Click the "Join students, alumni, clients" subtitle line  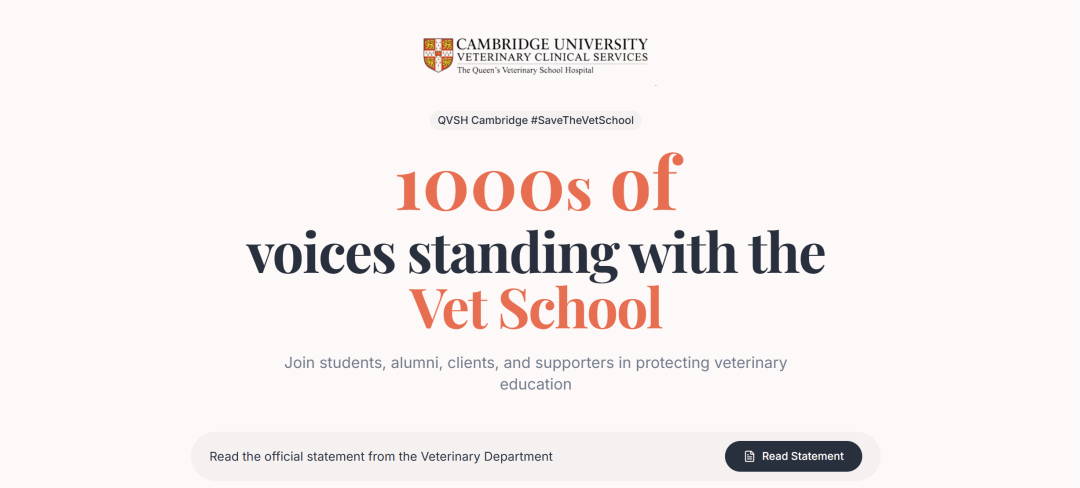535,362
